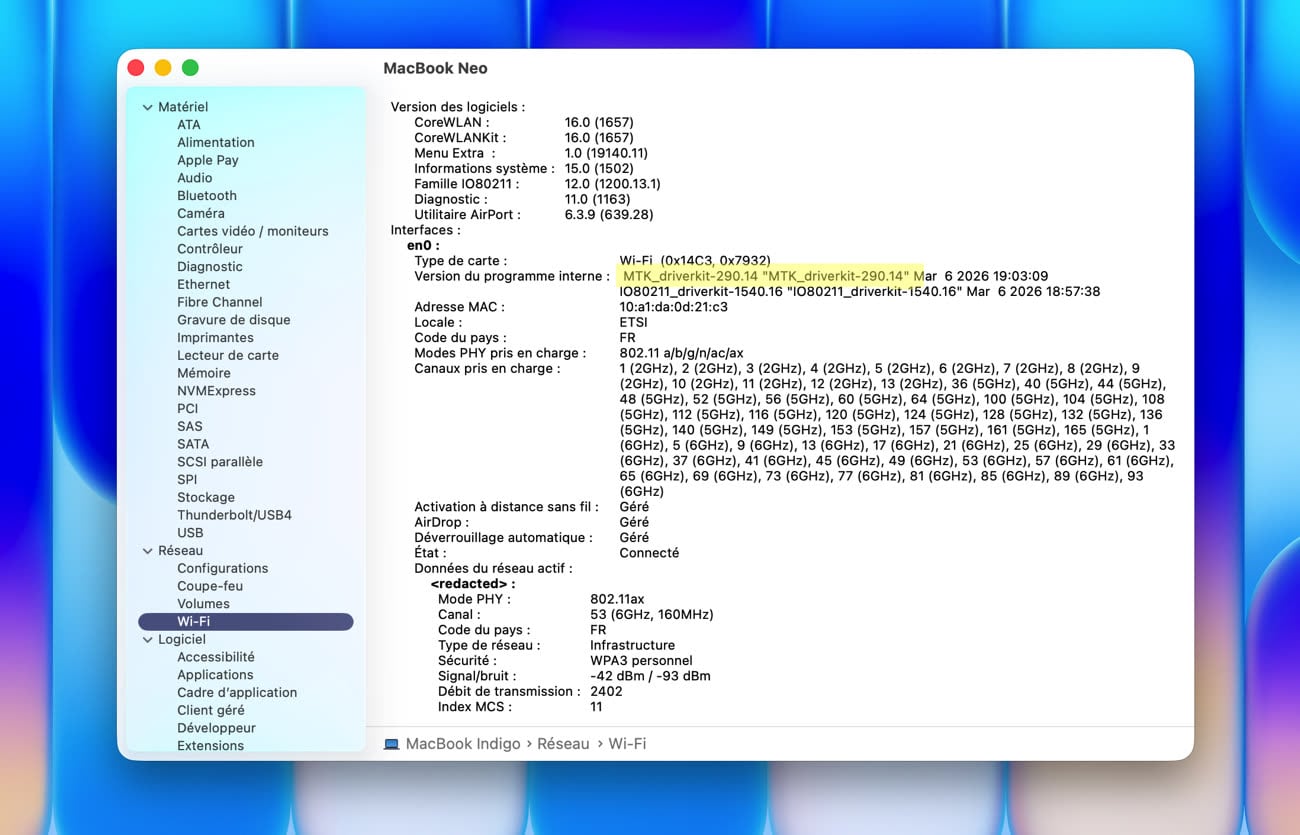Collapse the Réseau section disclosure arrow
The image size is (1300, 835).
coord(148,551)
